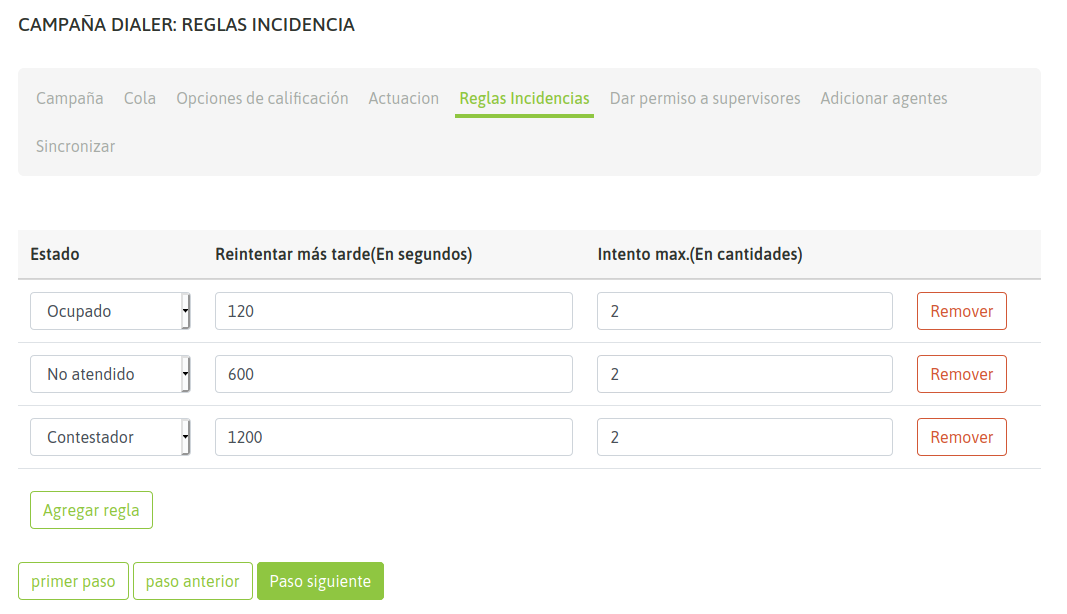Click the Reglas Incidencias tab

click(524, 98)
